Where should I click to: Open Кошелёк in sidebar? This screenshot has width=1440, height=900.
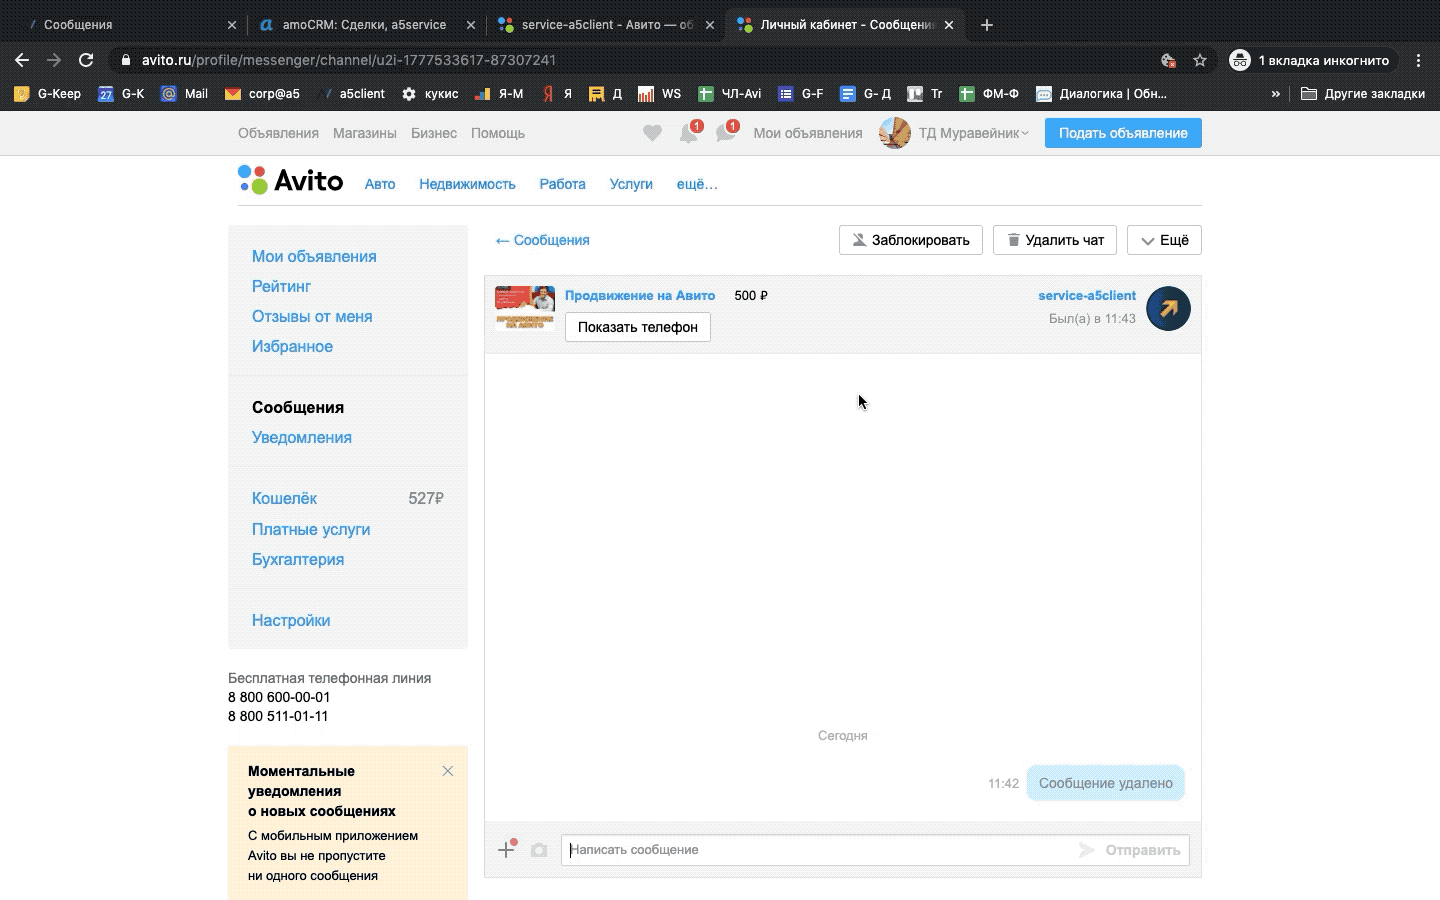(284, 498)
